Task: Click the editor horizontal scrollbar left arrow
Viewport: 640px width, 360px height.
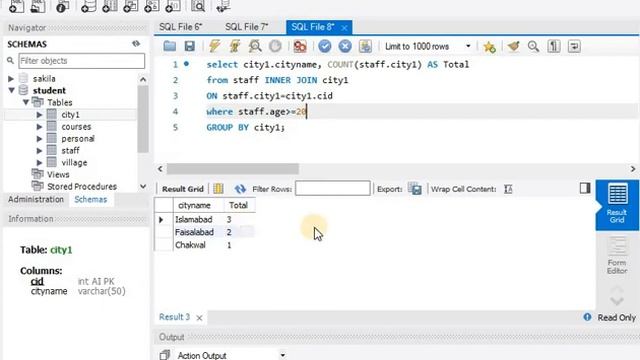Action: point(160,169)
